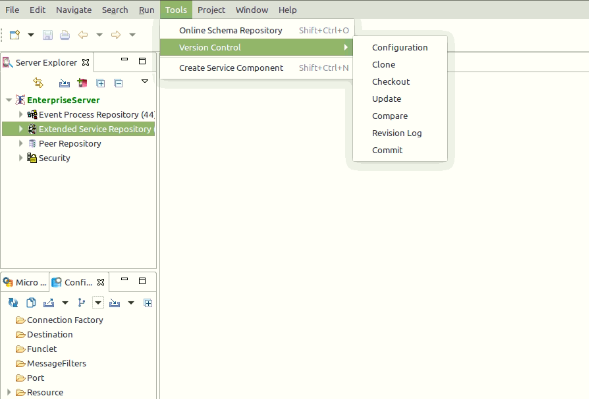Click the New wizard toolbar icon
The image size is (589, 399).
point(15,35)
